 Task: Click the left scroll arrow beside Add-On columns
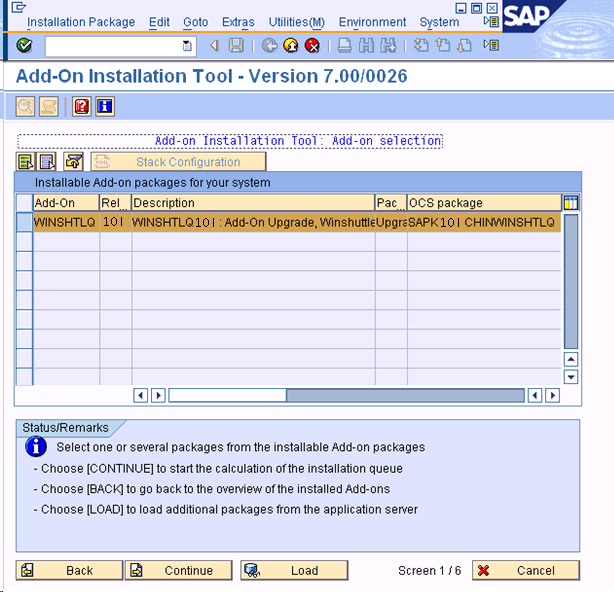[x=141, y=395]
